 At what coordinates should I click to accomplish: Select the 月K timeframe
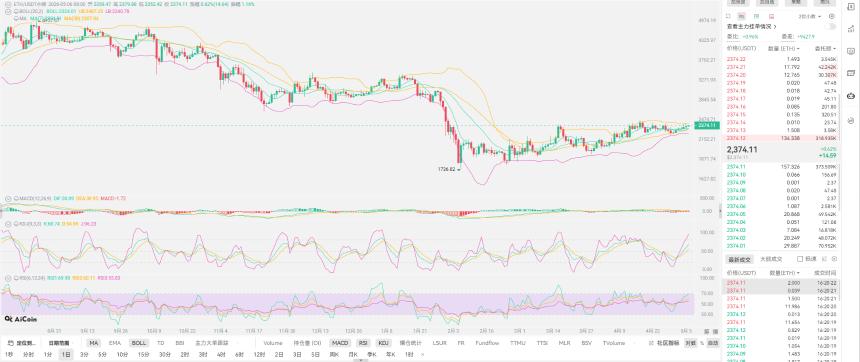(x=353, y=354)
